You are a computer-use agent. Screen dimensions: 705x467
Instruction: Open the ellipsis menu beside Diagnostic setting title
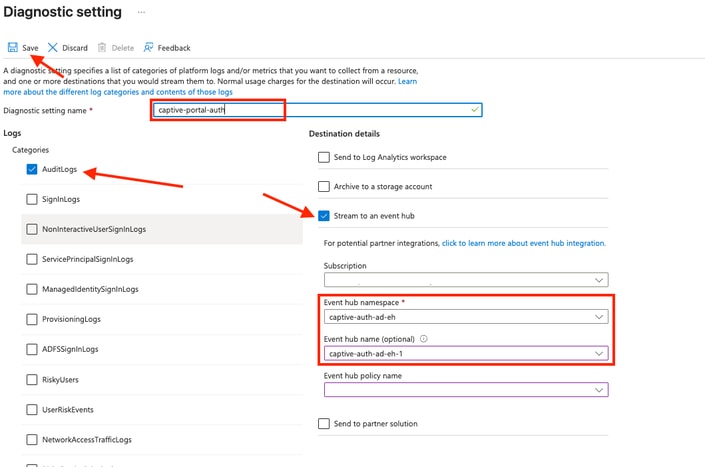(x=141, y=12)
